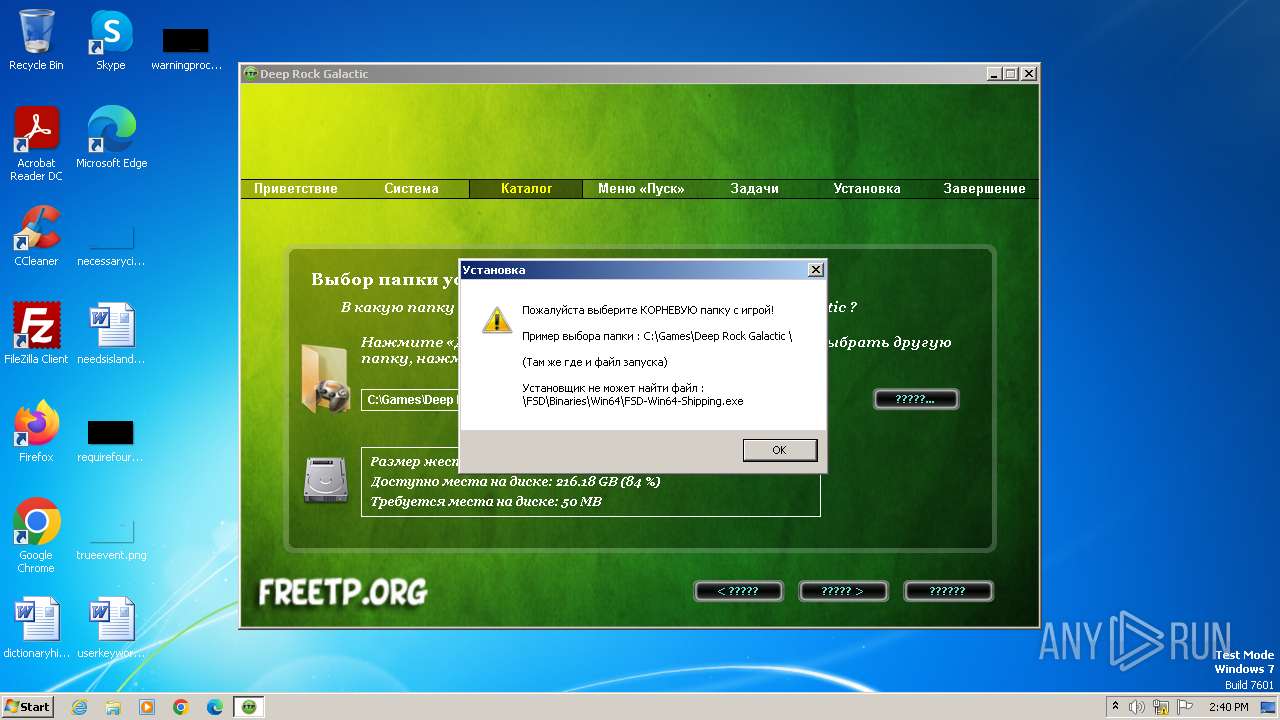Show hidden system tray icons
Screen dimensions: 1280x720
coord(1115,706)
